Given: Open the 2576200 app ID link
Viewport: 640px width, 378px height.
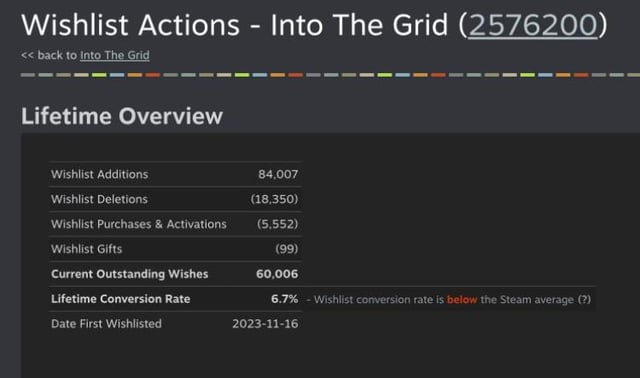Looking at the screenshot, I should (x=533, y=25).
